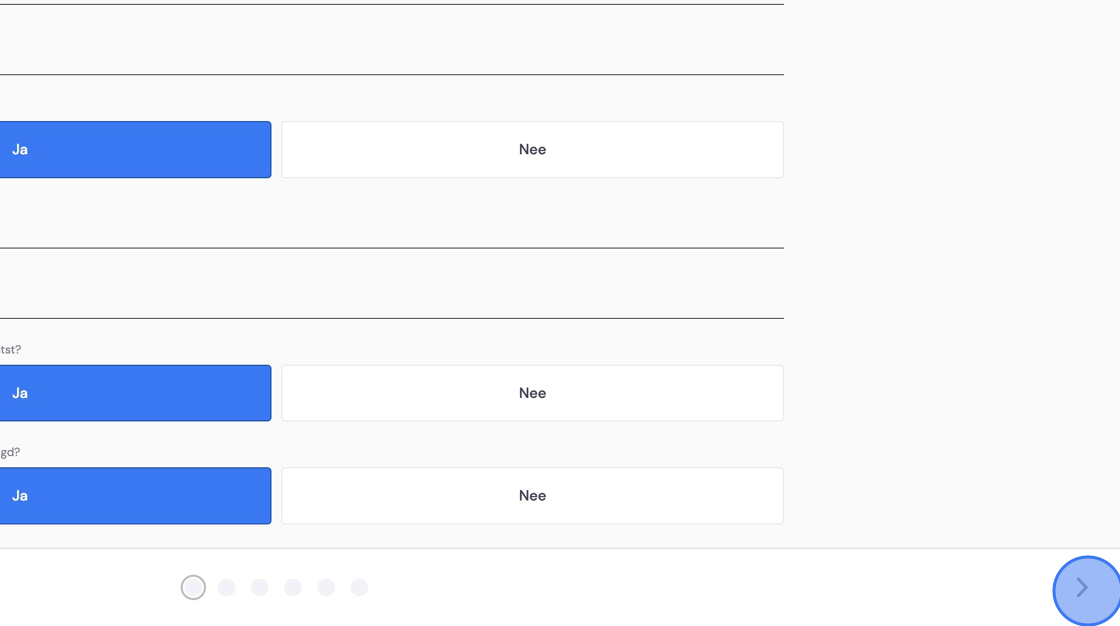Jump to the second pagination dot
The height and width of the screenshot is (626, 1120).
coord(226,587)
